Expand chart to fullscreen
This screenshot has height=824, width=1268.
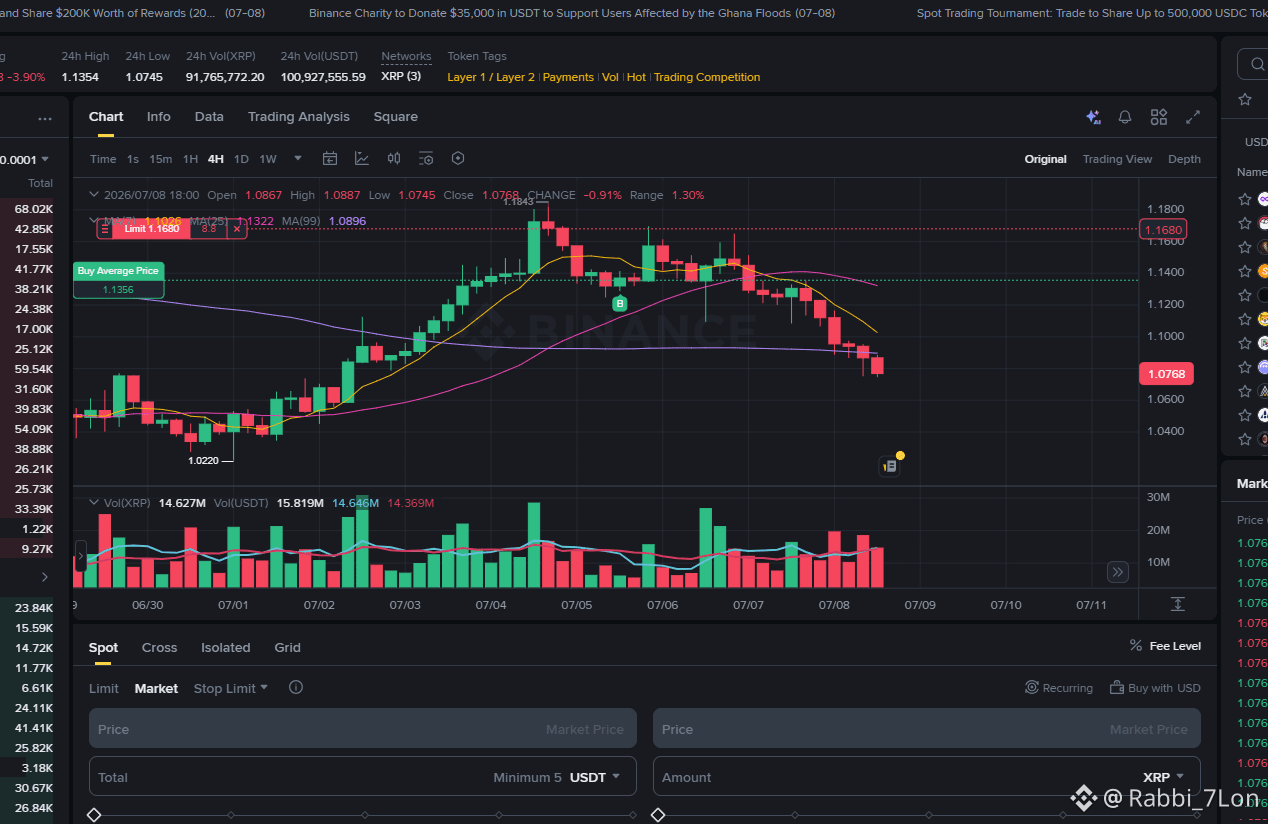tap(1193, 117)
